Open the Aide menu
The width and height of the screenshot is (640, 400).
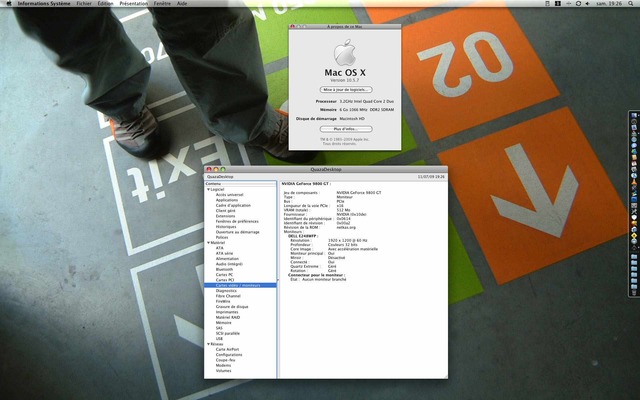[x=182, y=3]
